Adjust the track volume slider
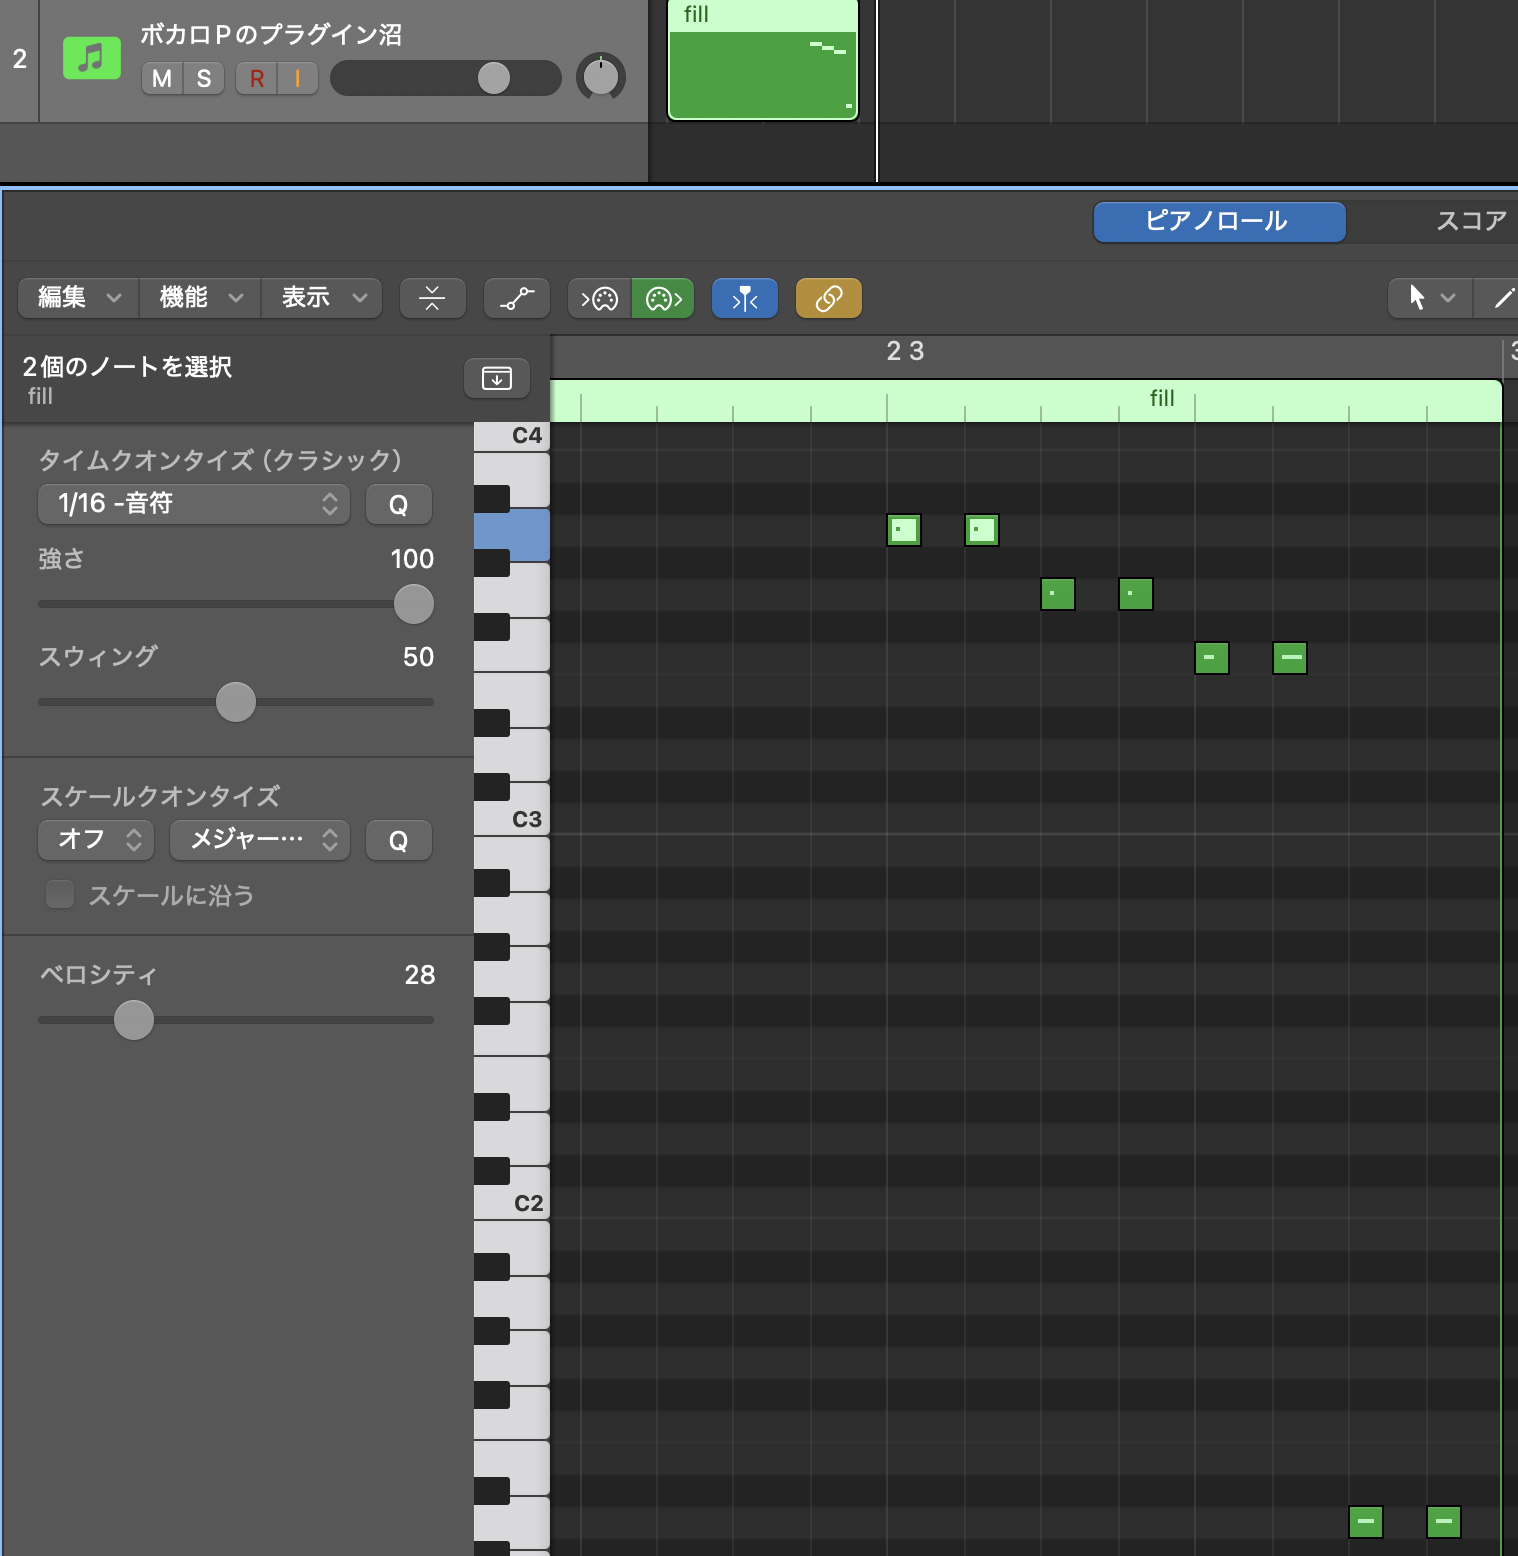1518x1556 pixels. pos(494,78)
